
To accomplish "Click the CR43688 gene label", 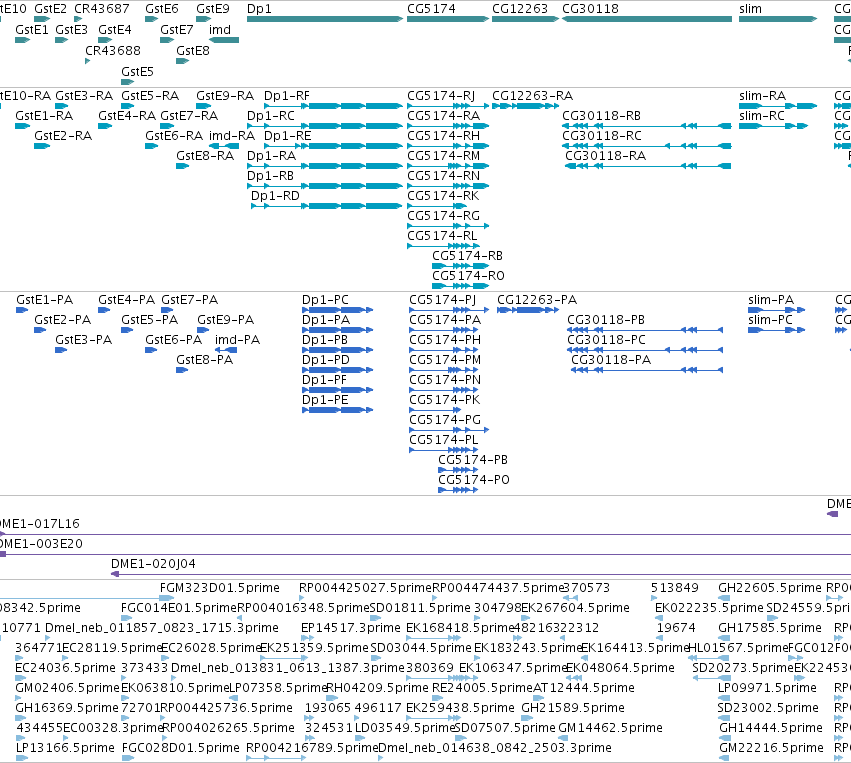I will pyautogui.click(x=112, y=50).
